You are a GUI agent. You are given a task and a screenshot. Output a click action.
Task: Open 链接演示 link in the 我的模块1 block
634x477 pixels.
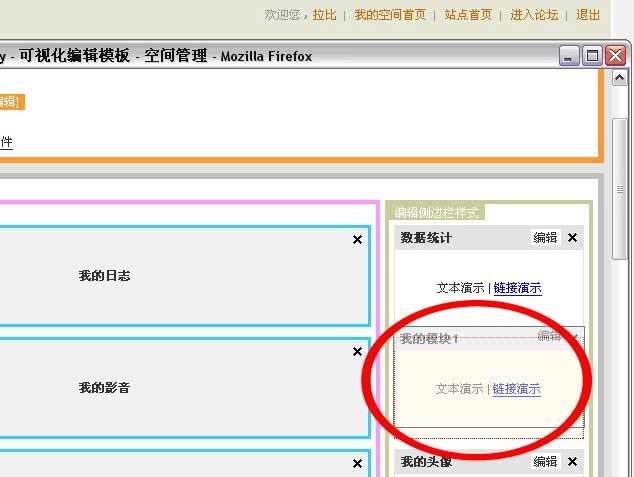tap(517, 389)
